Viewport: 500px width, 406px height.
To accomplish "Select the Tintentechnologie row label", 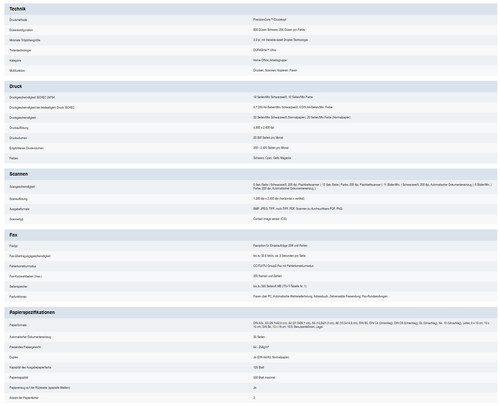I will point(20,50).
